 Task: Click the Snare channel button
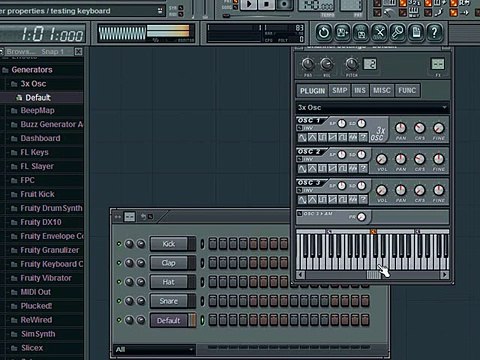tap(169, 301)
